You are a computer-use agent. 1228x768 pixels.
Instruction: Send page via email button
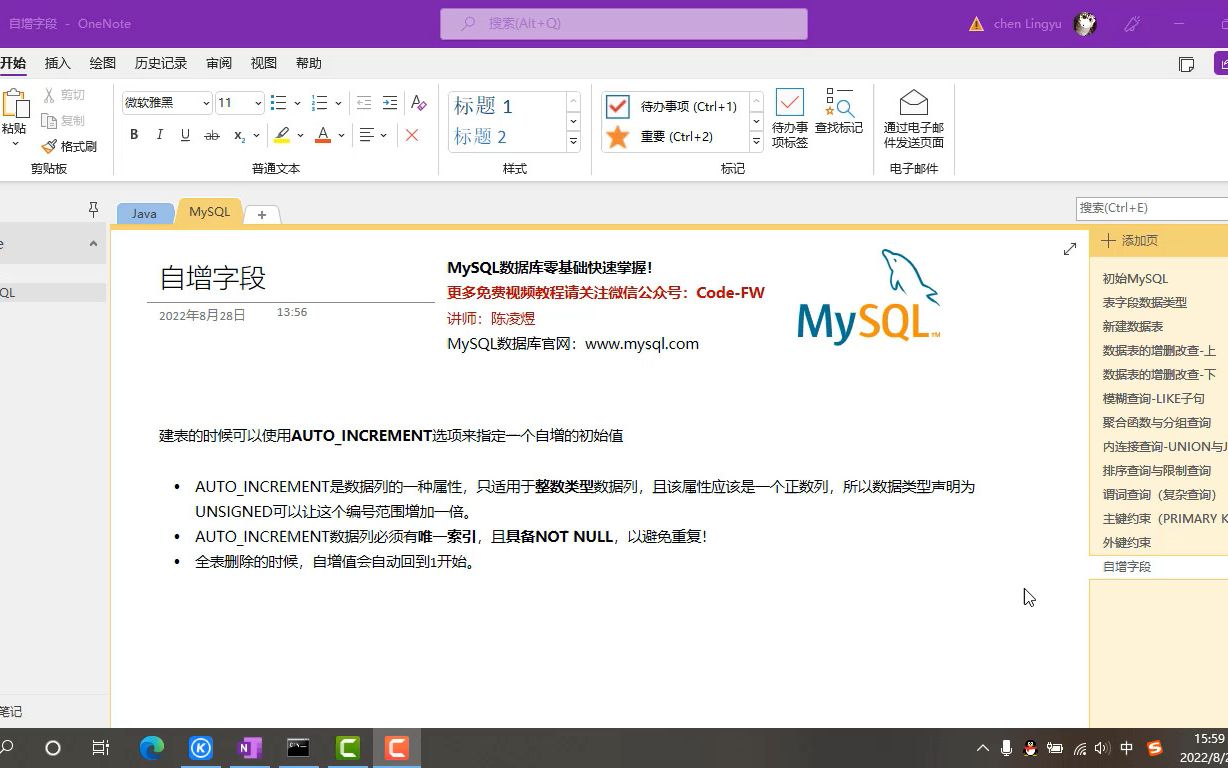pyautogui.click(x=914, y=120)
